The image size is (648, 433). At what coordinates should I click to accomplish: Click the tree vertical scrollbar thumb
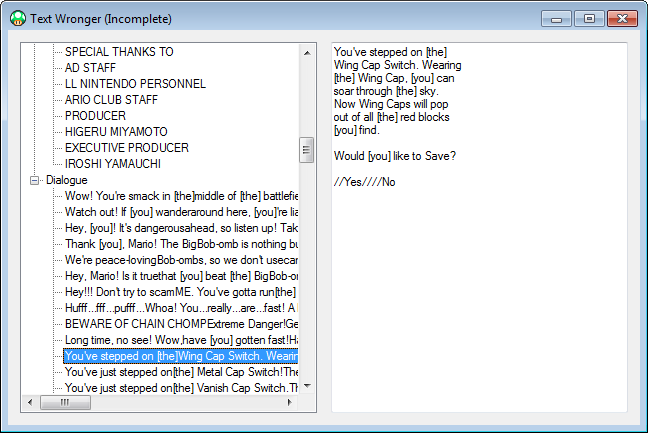pos(306,150)
